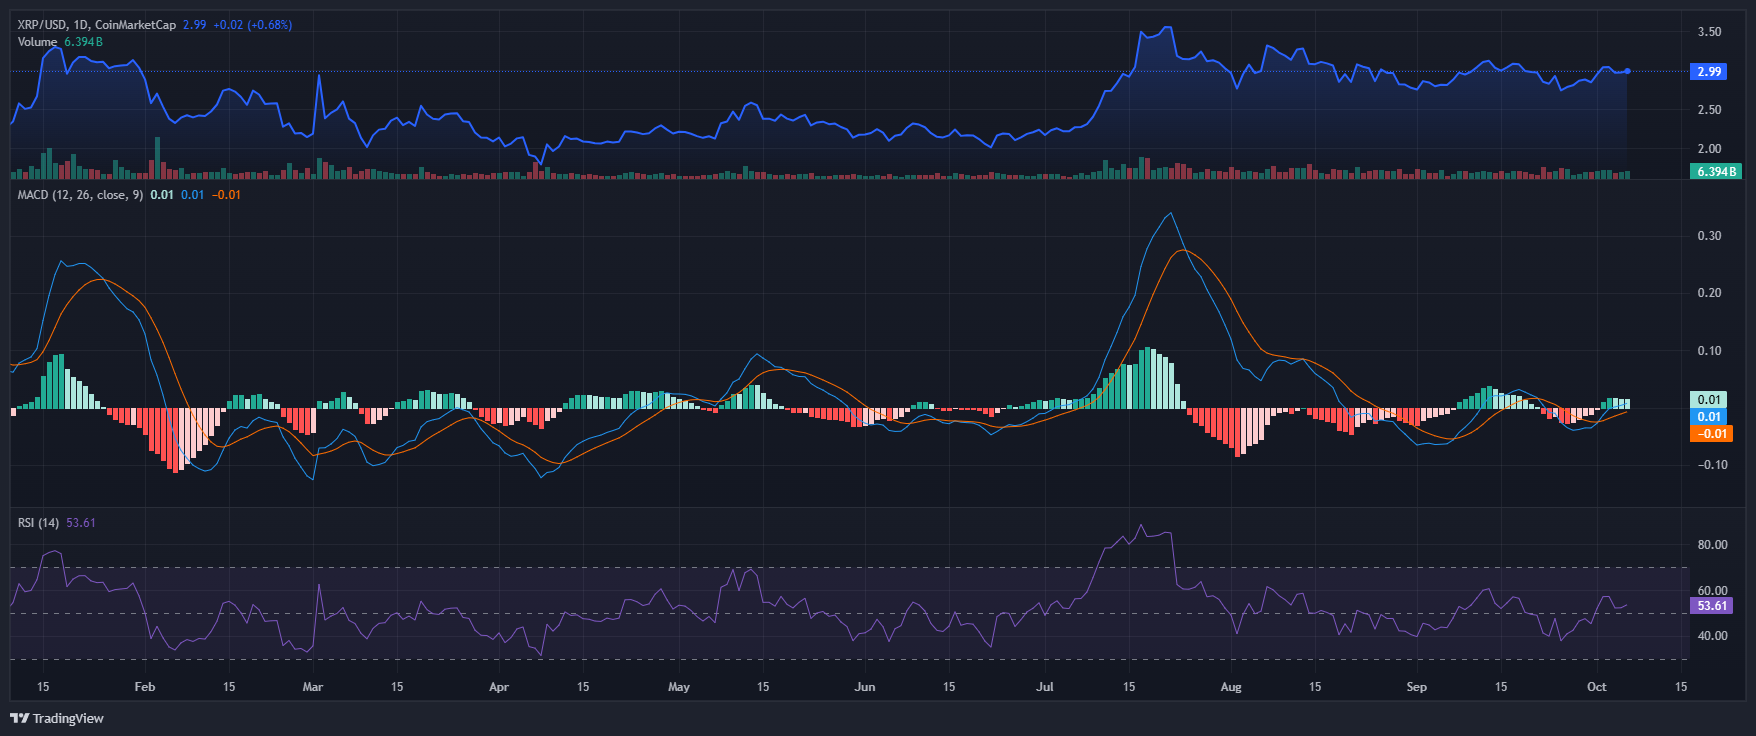This screenshot has width=1756, height=736.
Task: Click the 0.10 MACD axis label
Action: click(x=1710, y=351)
